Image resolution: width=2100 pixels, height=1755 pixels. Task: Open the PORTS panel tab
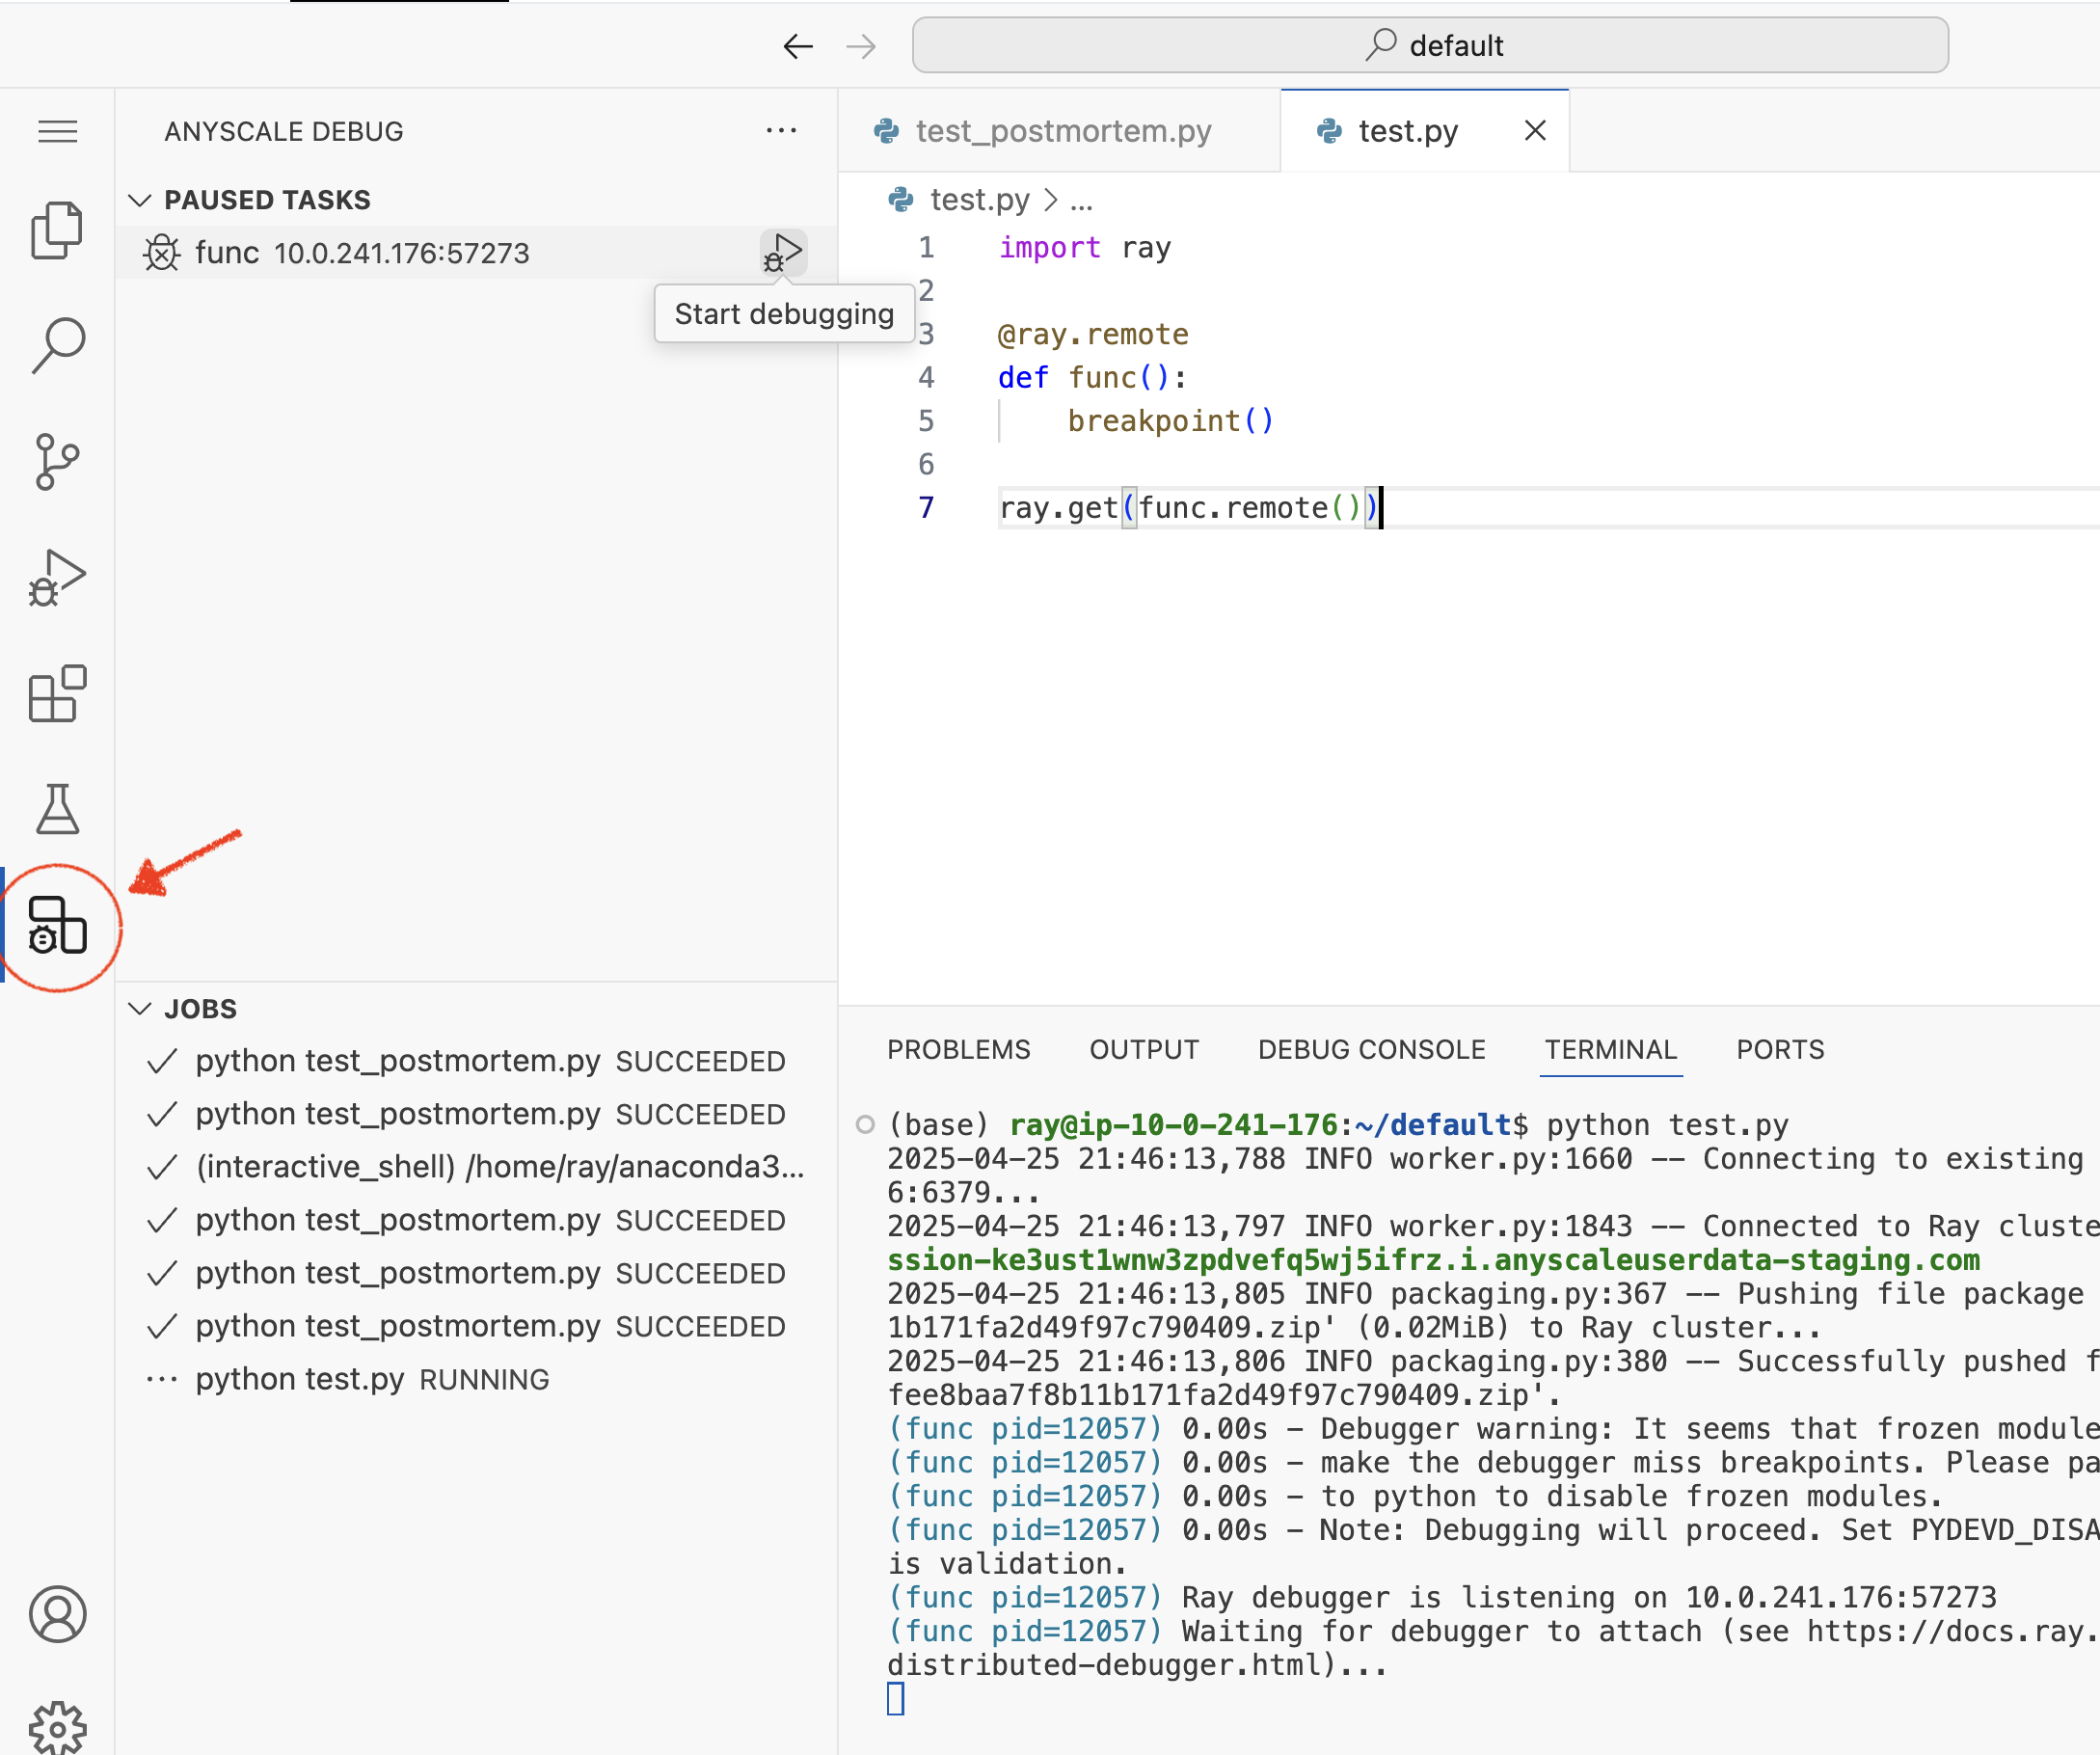(1780, 1049)
